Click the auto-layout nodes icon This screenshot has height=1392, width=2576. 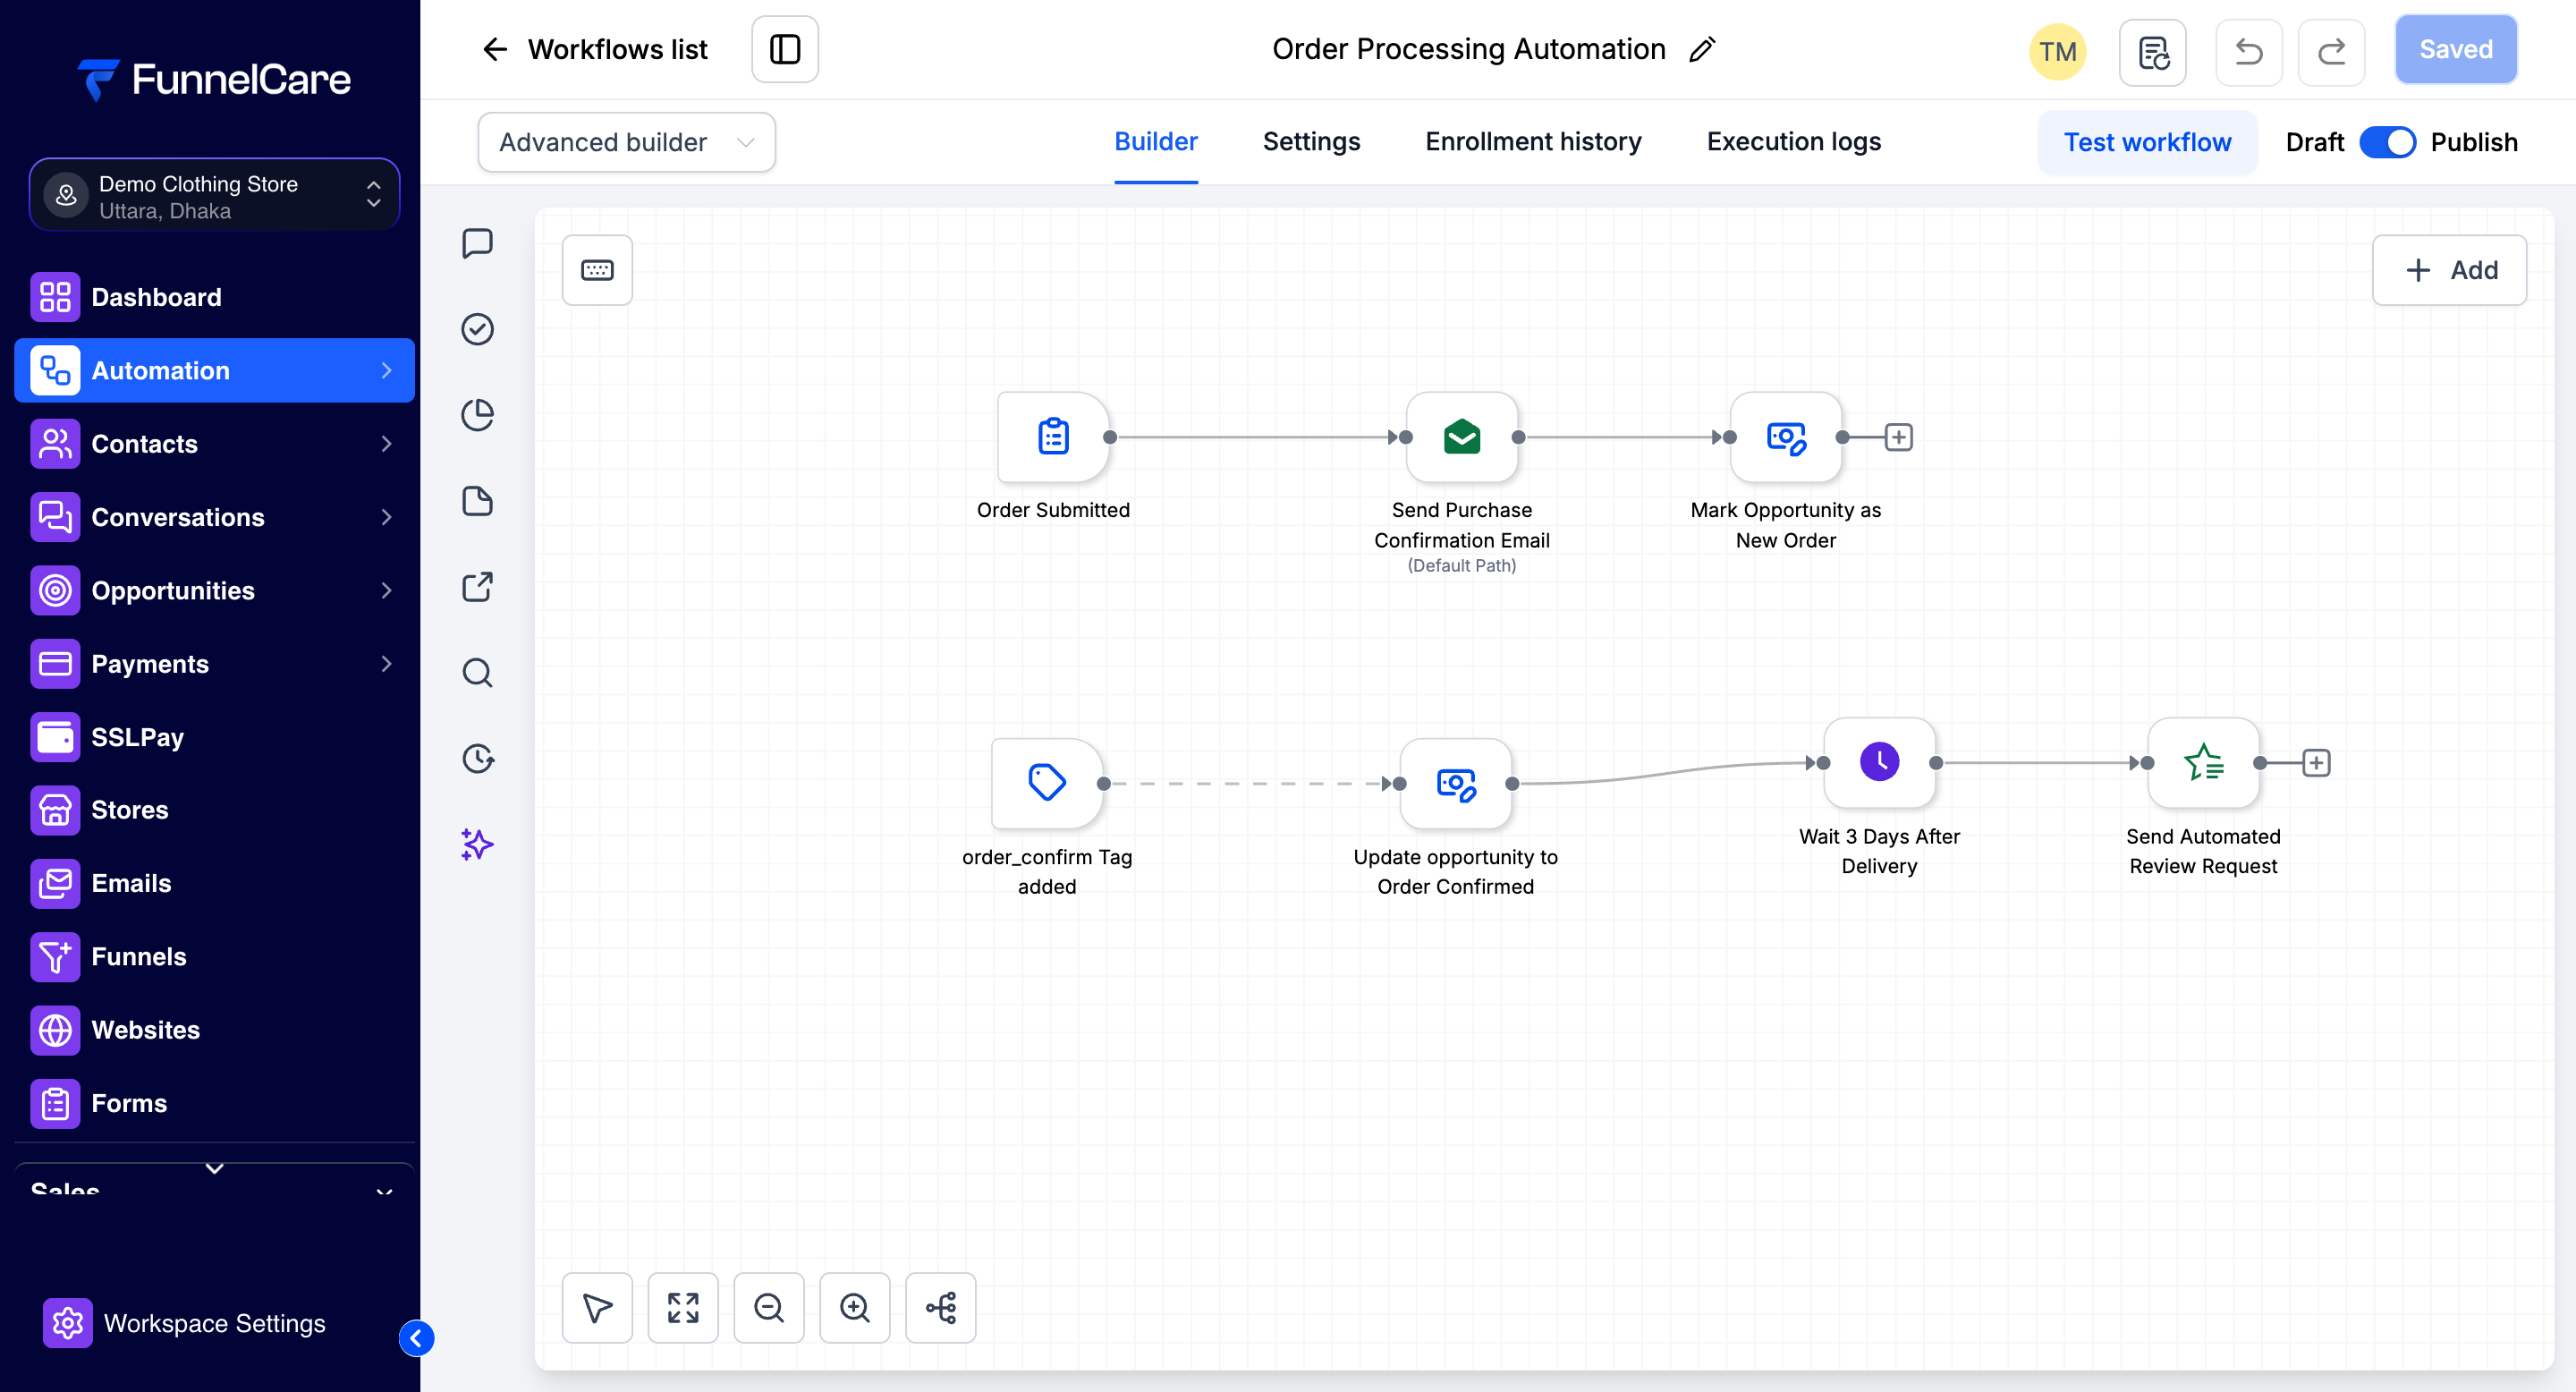(x=941, y=1308)
